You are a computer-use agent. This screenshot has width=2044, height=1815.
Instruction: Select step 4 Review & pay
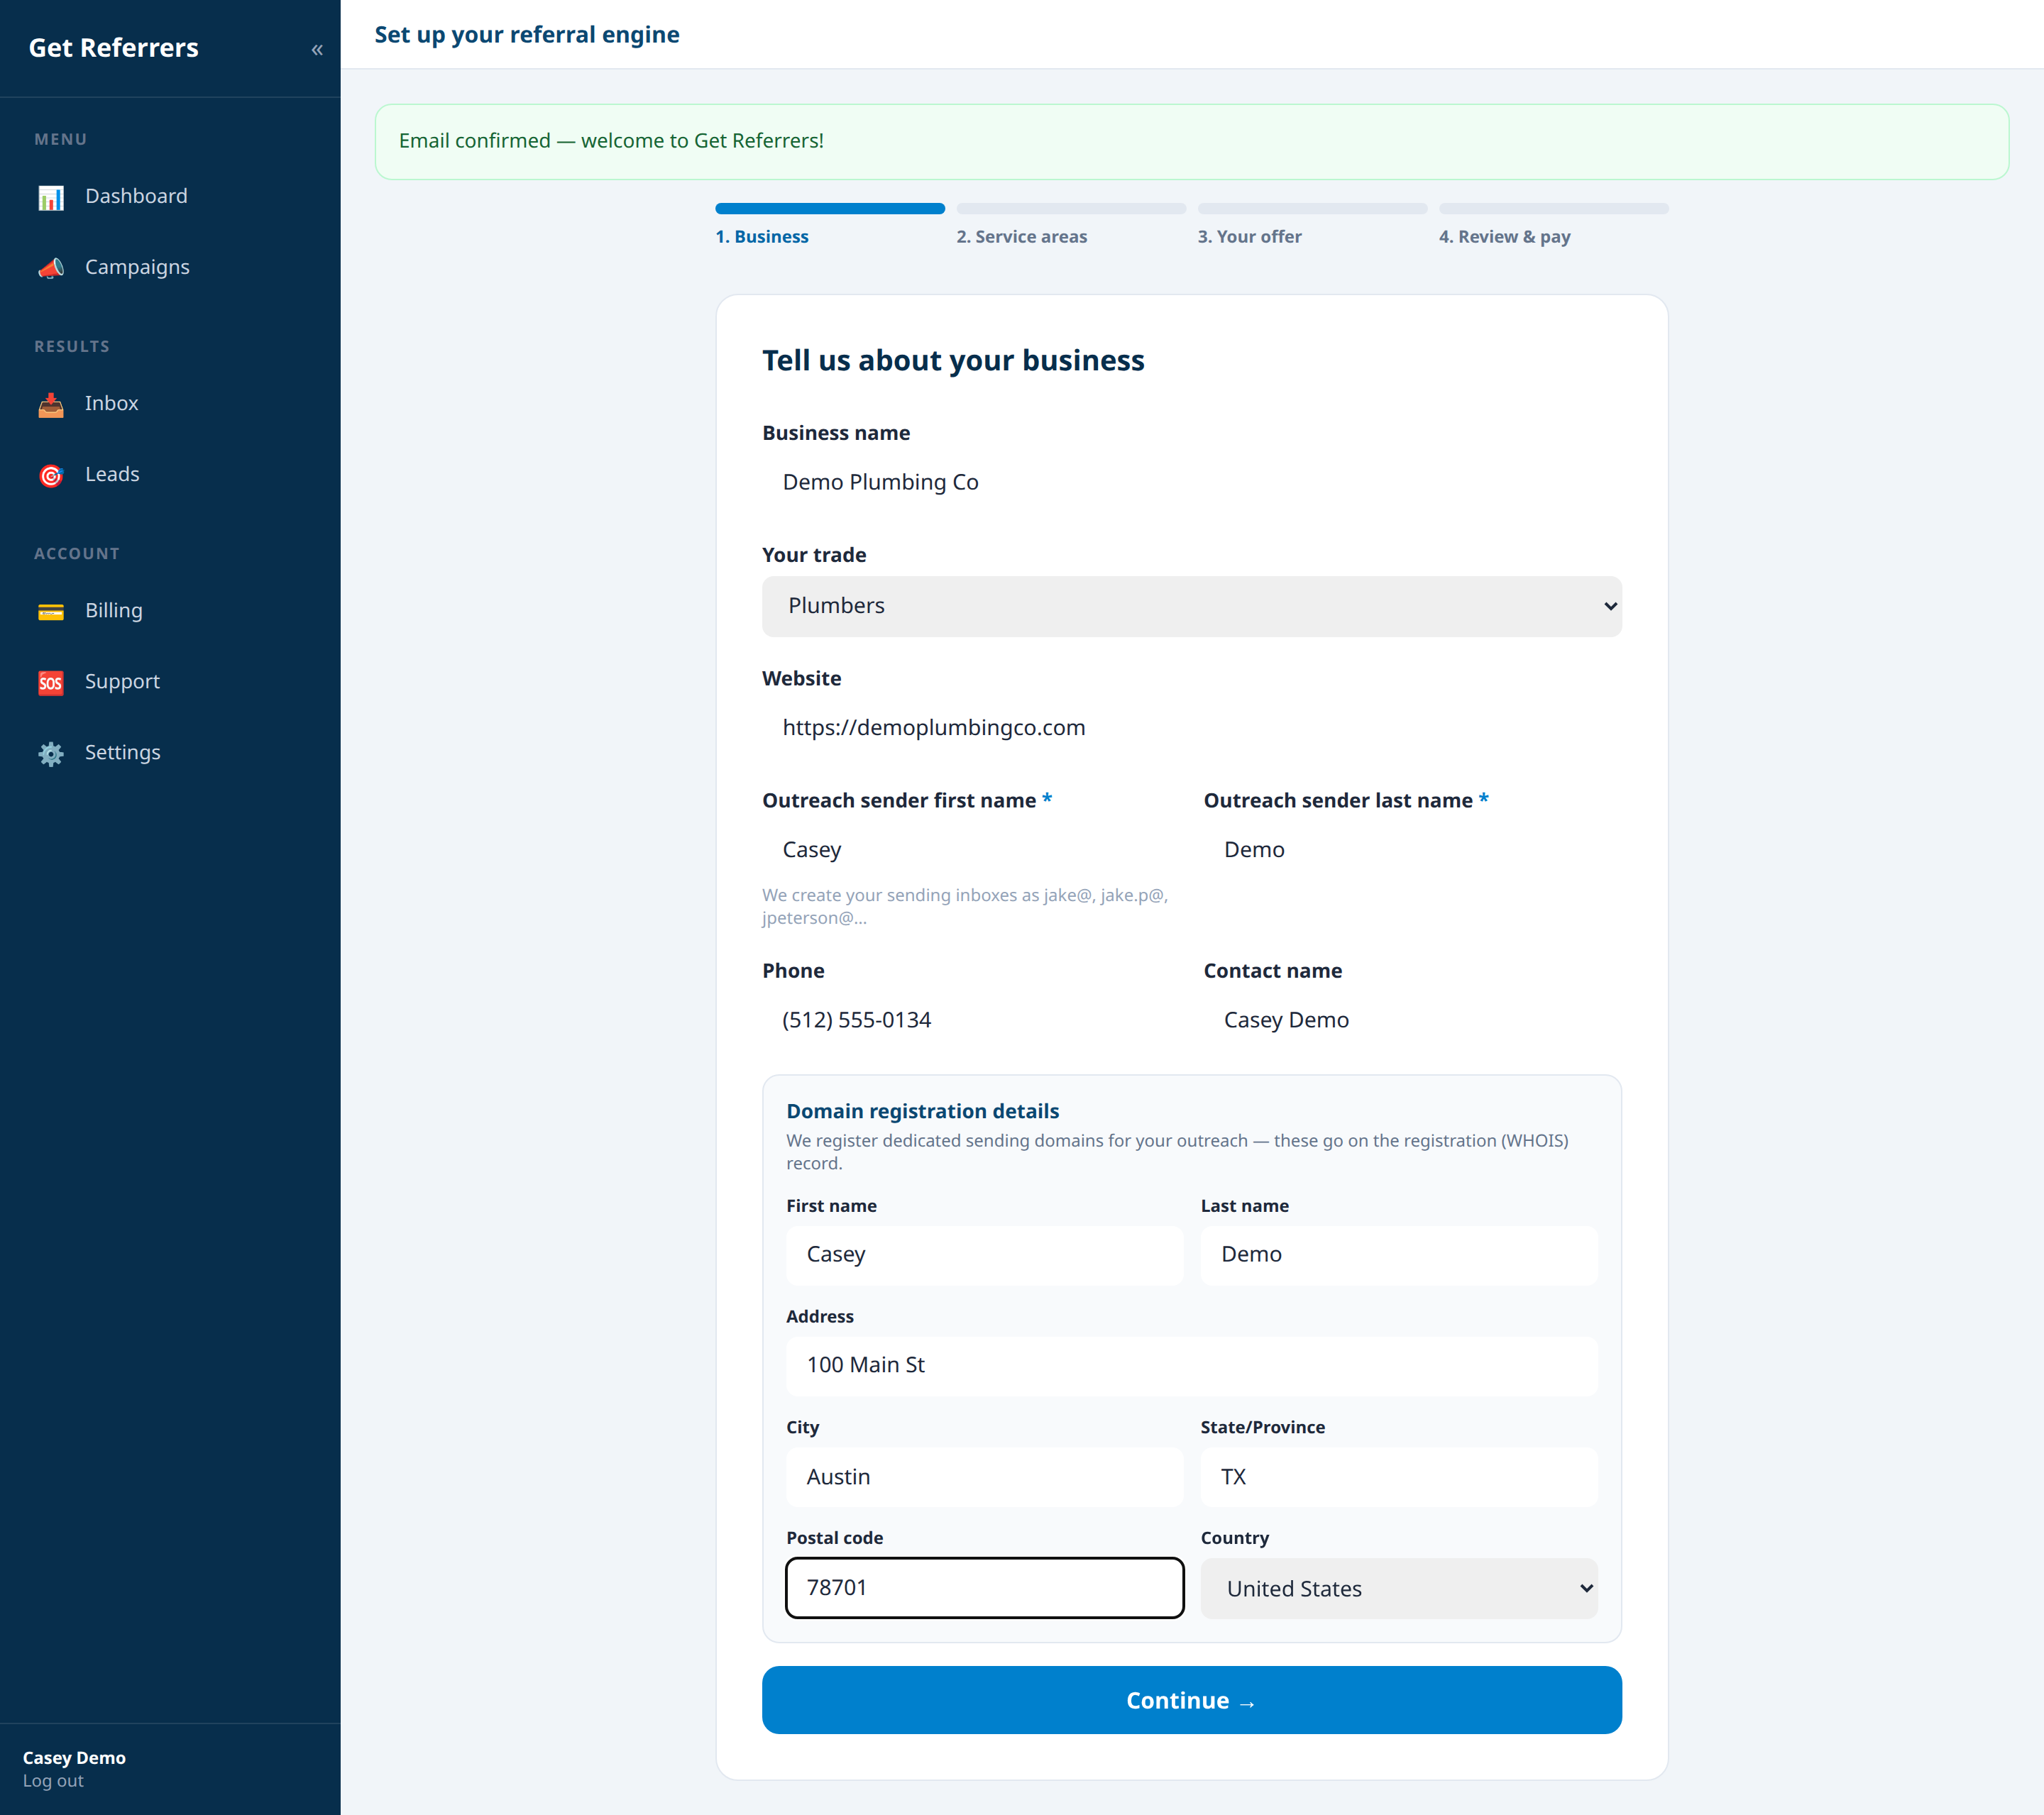pos(1504,237)
